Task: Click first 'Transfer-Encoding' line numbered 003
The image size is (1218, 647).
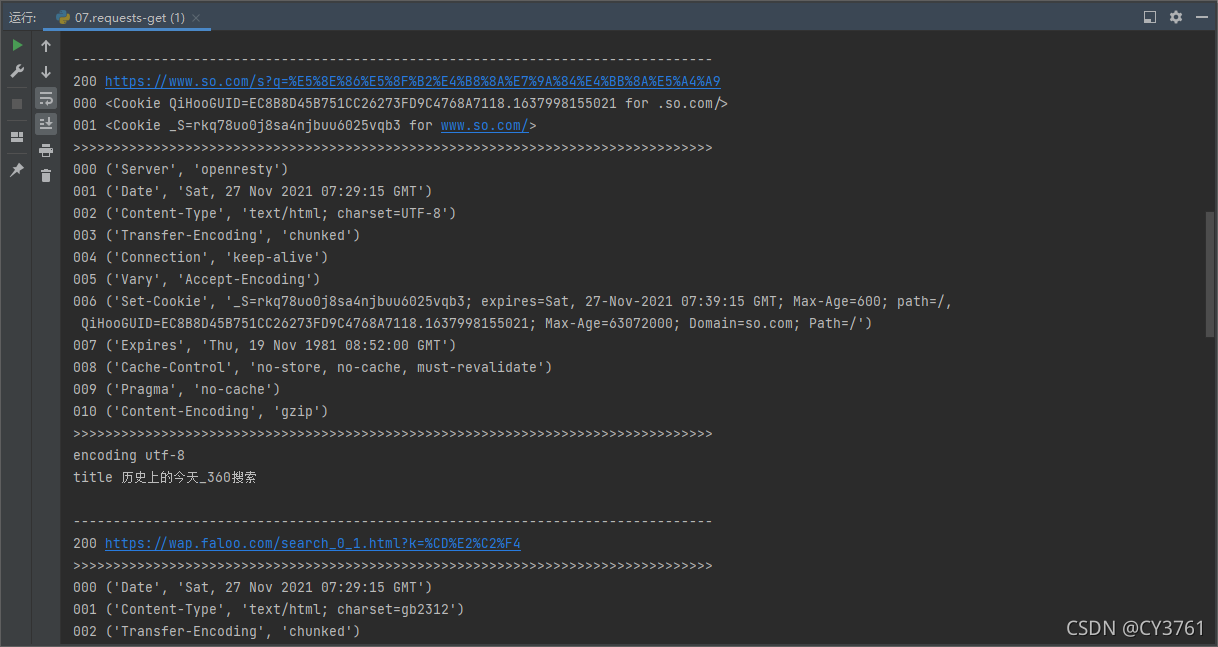Action: (217, 236)
